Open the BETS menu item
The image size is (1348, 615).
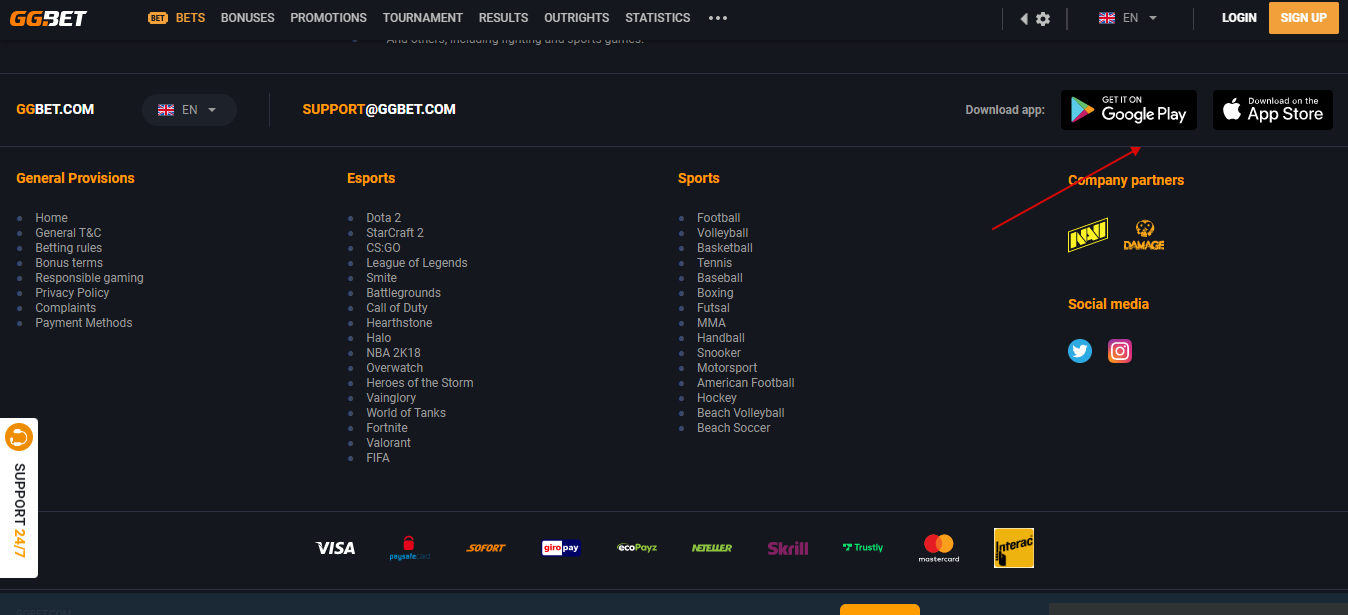[177, 18]
